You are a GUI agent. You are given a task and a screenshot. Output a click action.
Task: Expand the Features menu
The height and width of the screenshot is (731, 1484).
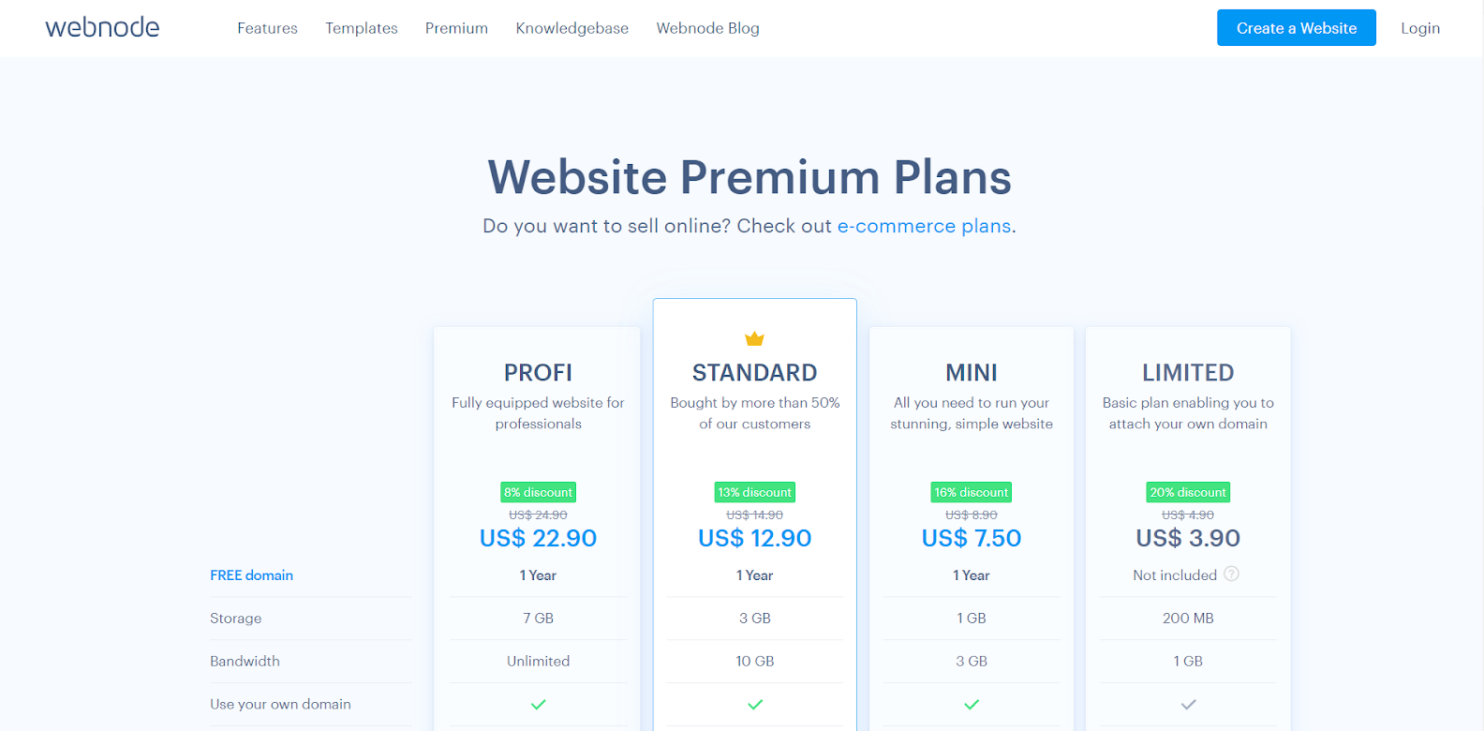coord(267,28)
